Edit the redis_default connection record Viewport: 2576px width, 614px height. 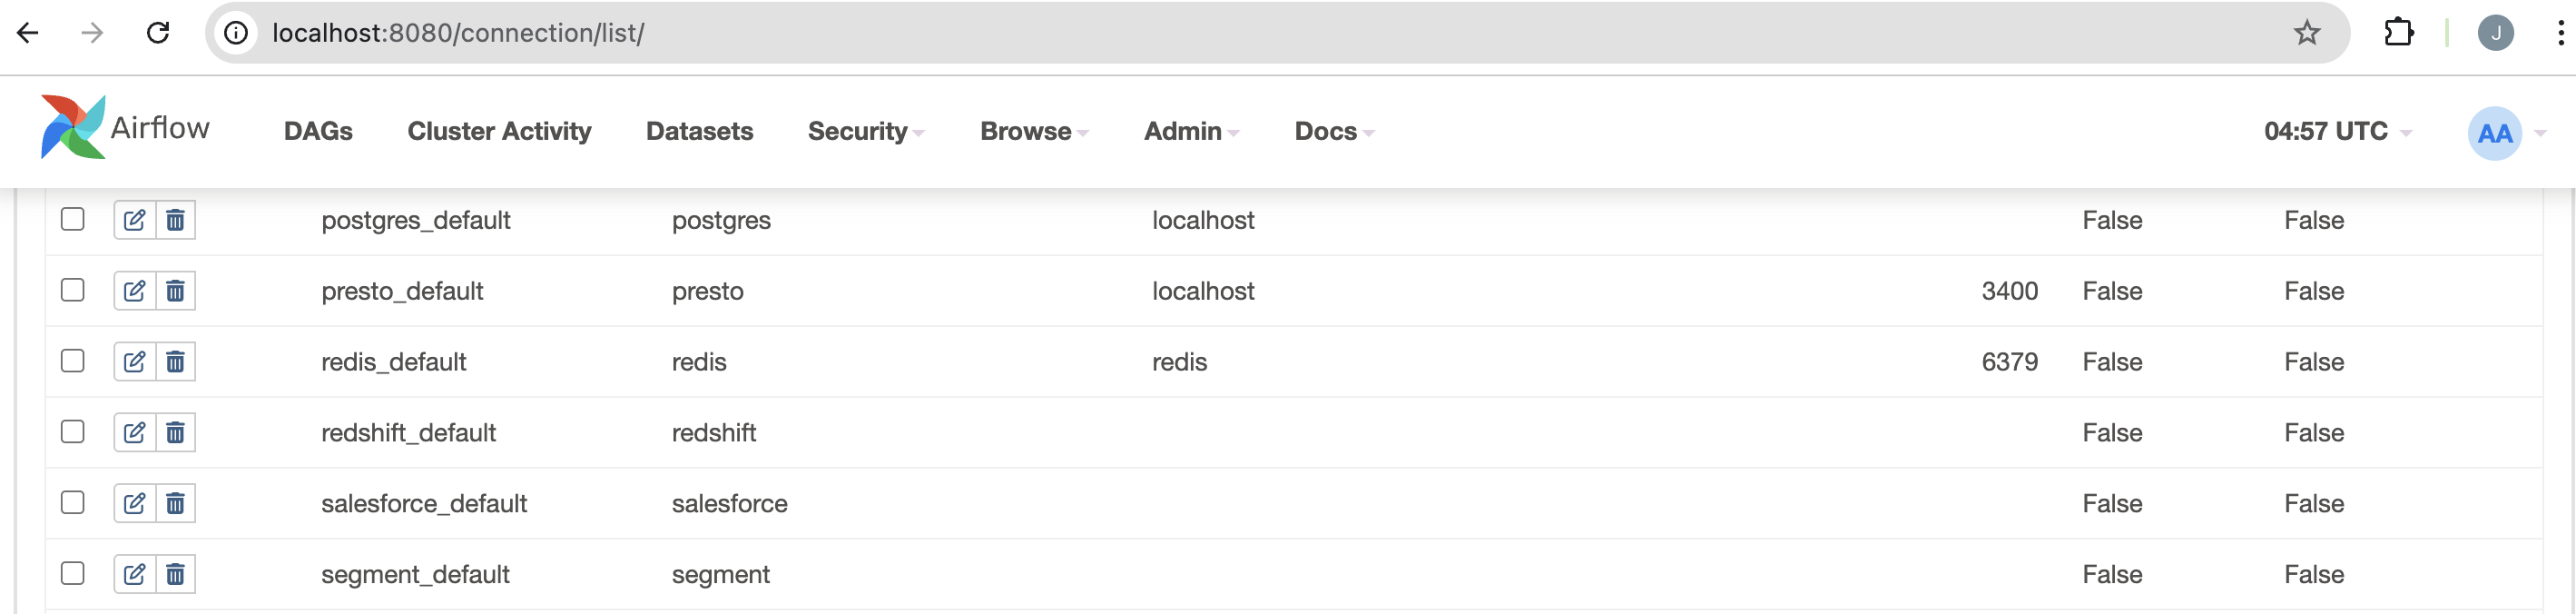(135, 362)
